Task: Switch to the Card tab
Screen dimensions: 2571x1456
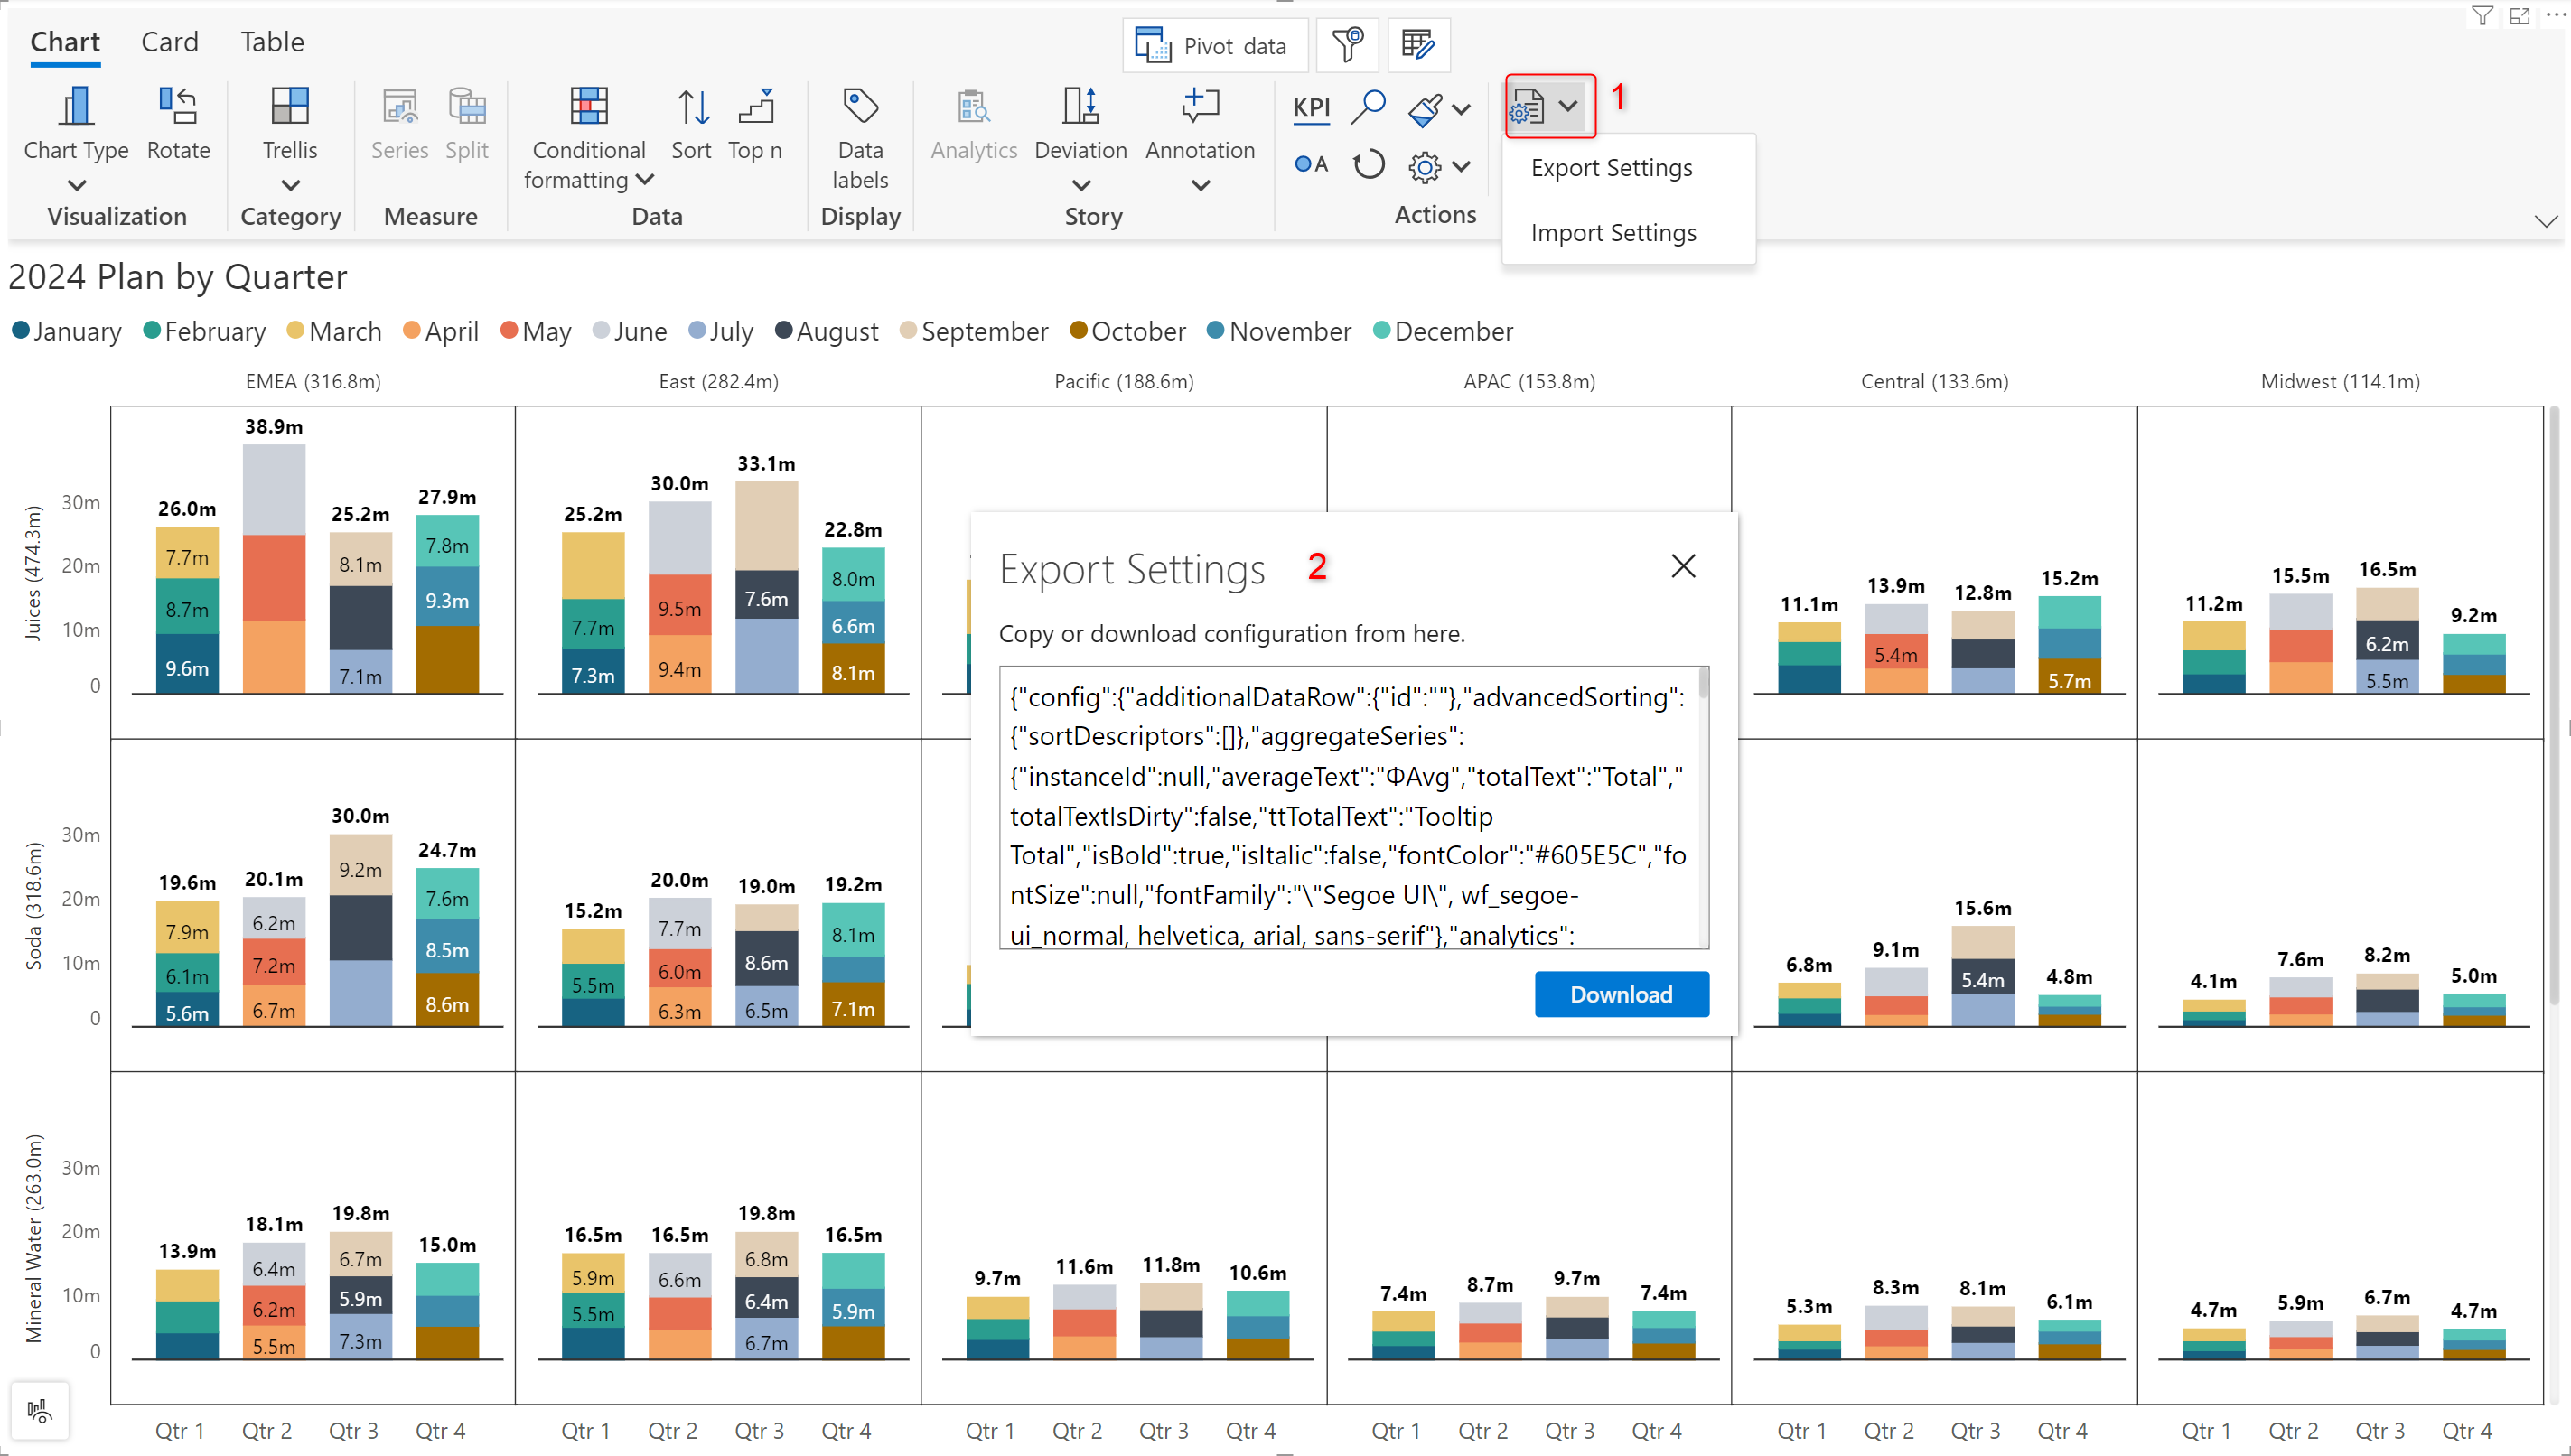Action: point(169,42)
